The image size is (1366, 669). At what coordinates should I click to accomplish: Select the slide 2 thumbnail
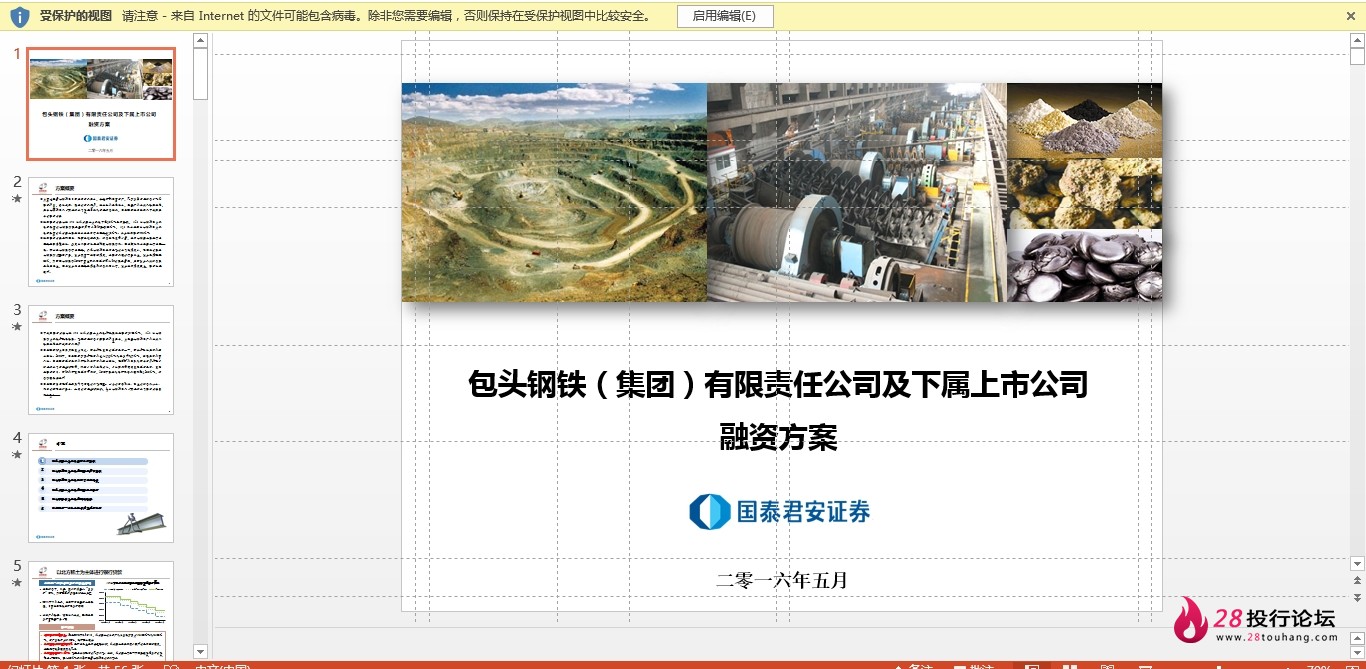pos(101,232)
